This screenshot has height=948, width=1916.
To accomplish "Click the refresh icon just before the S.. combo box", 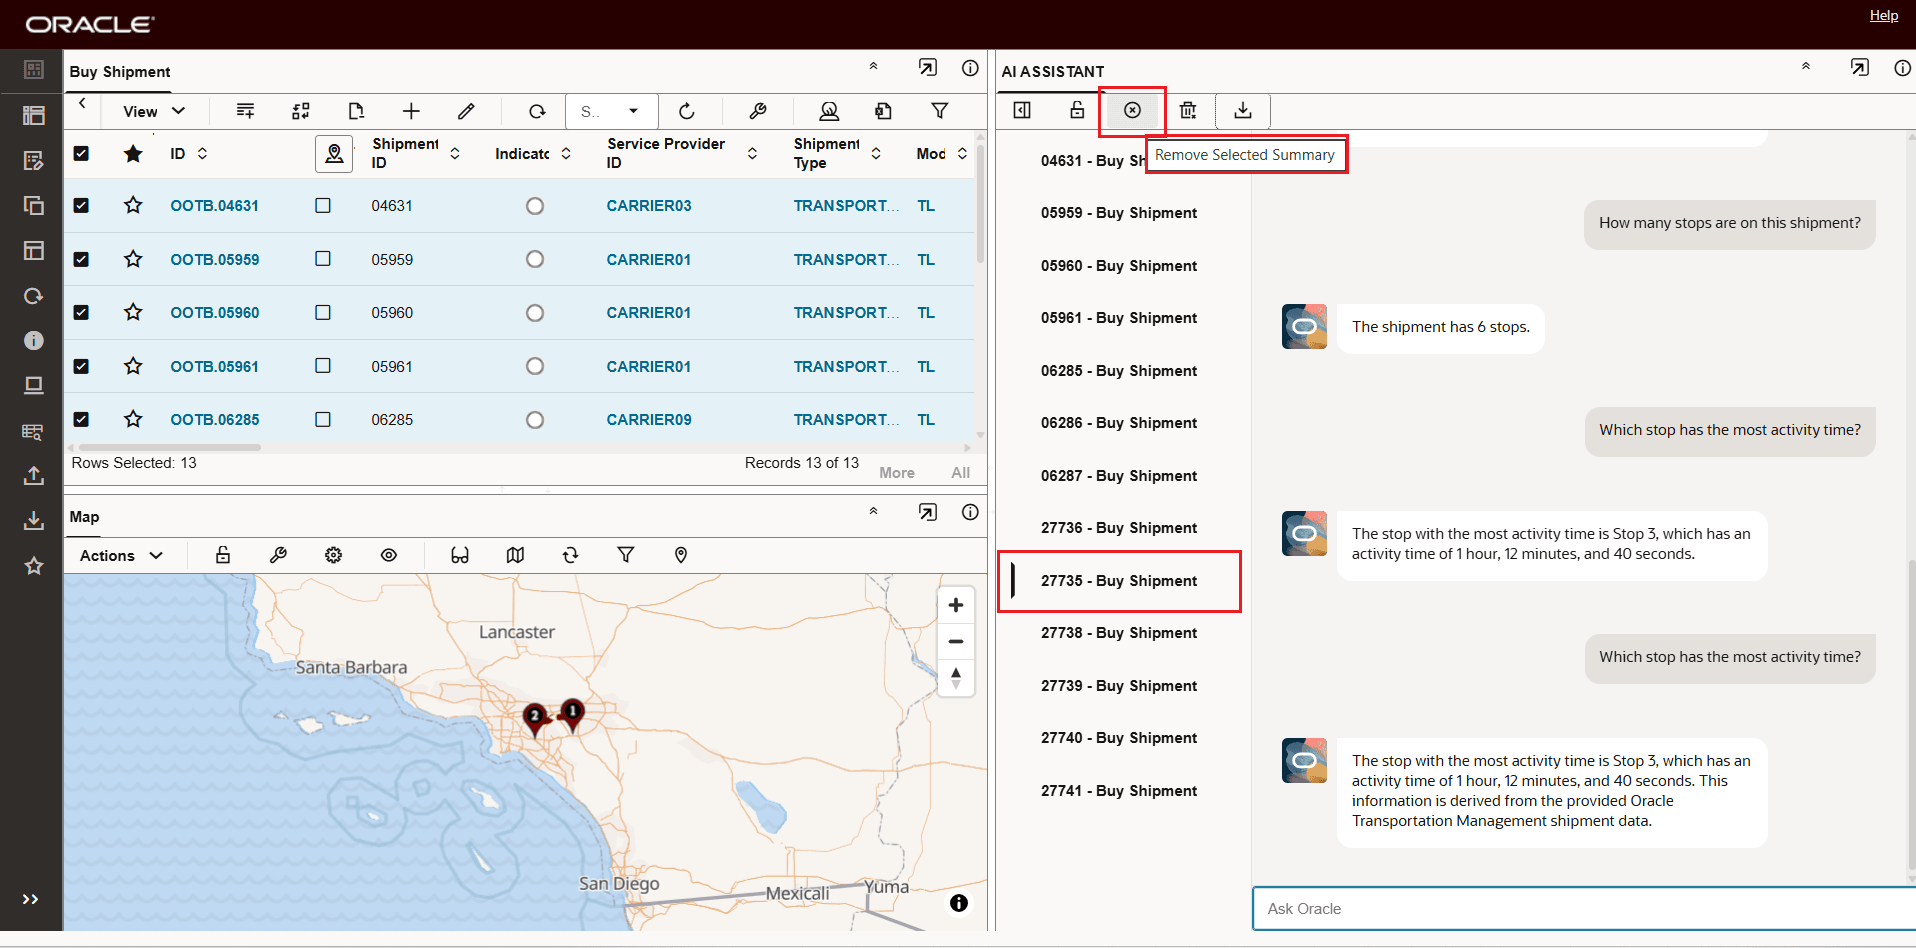I will pos(537,111).
